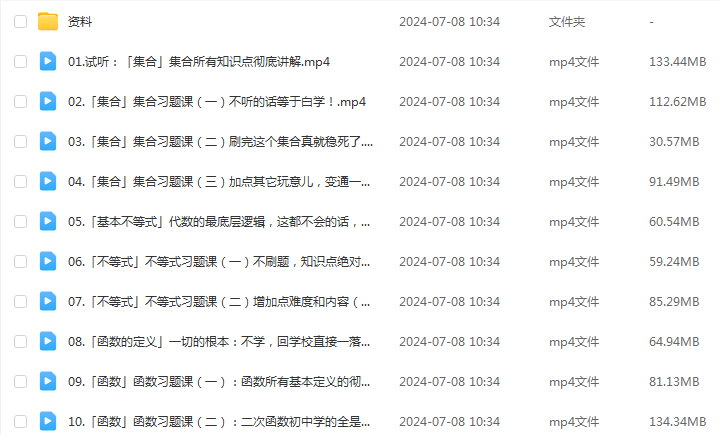Open file name 01.试听：集合所有知识点彻底讲解.mp4
The height and width of the screenshot is (435, 721).
[x=199, y=62]
